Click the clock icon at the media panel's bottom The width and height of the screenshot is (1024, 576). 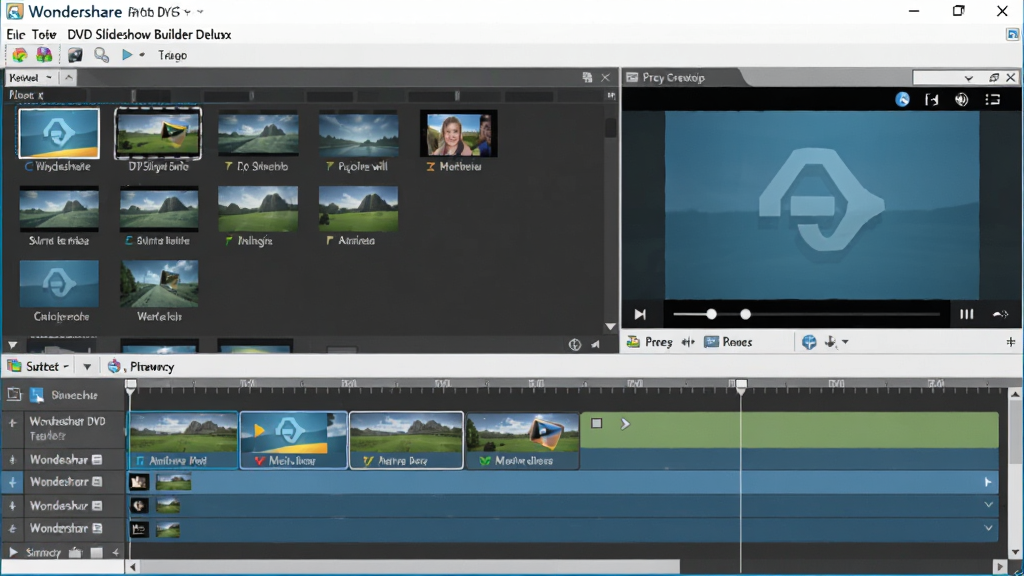[x=575, y=345]
